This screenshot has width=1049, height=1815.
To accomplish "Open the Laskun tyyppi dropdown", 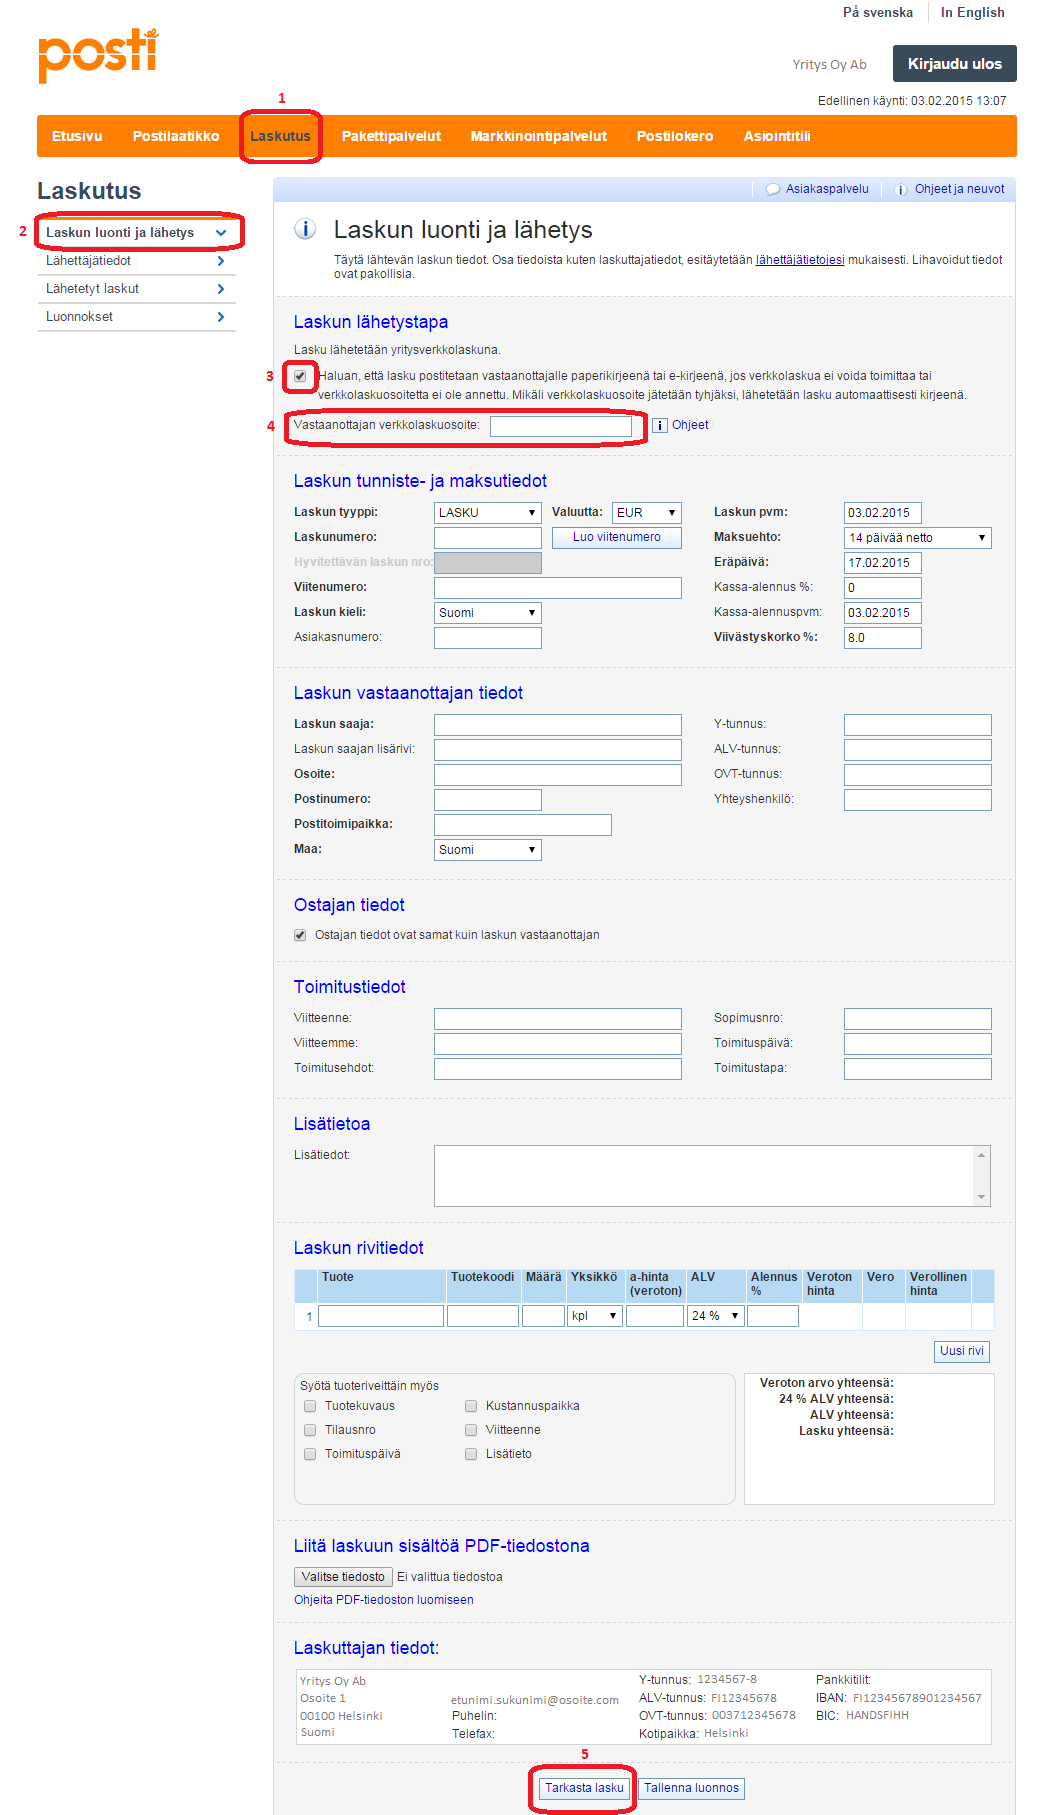I will point(488,513).
